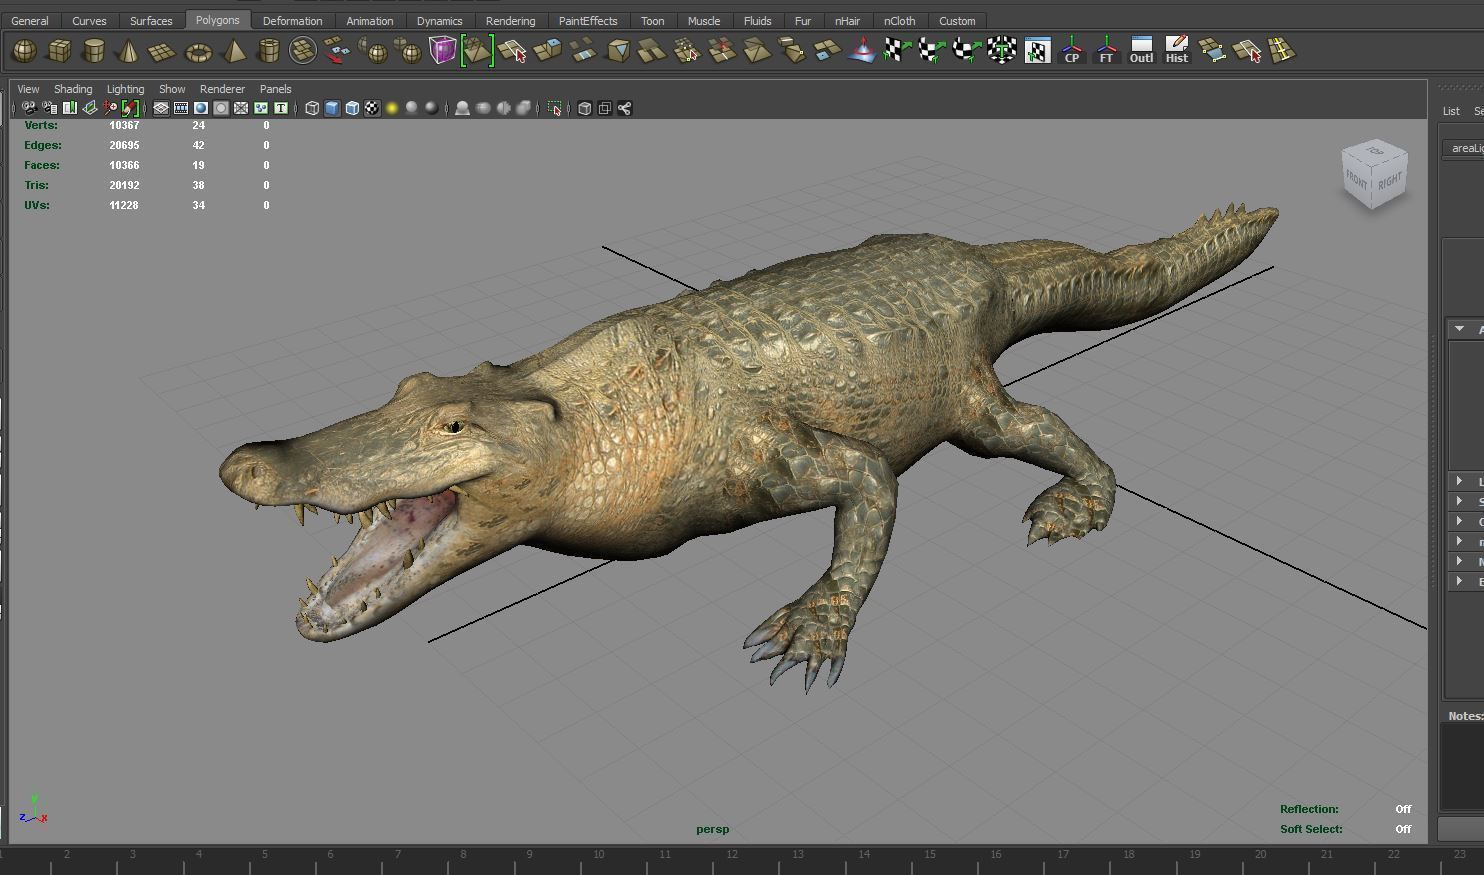Open the List menu in attribute panel
Viewport: 1484px width, 875px height.
1451,111
